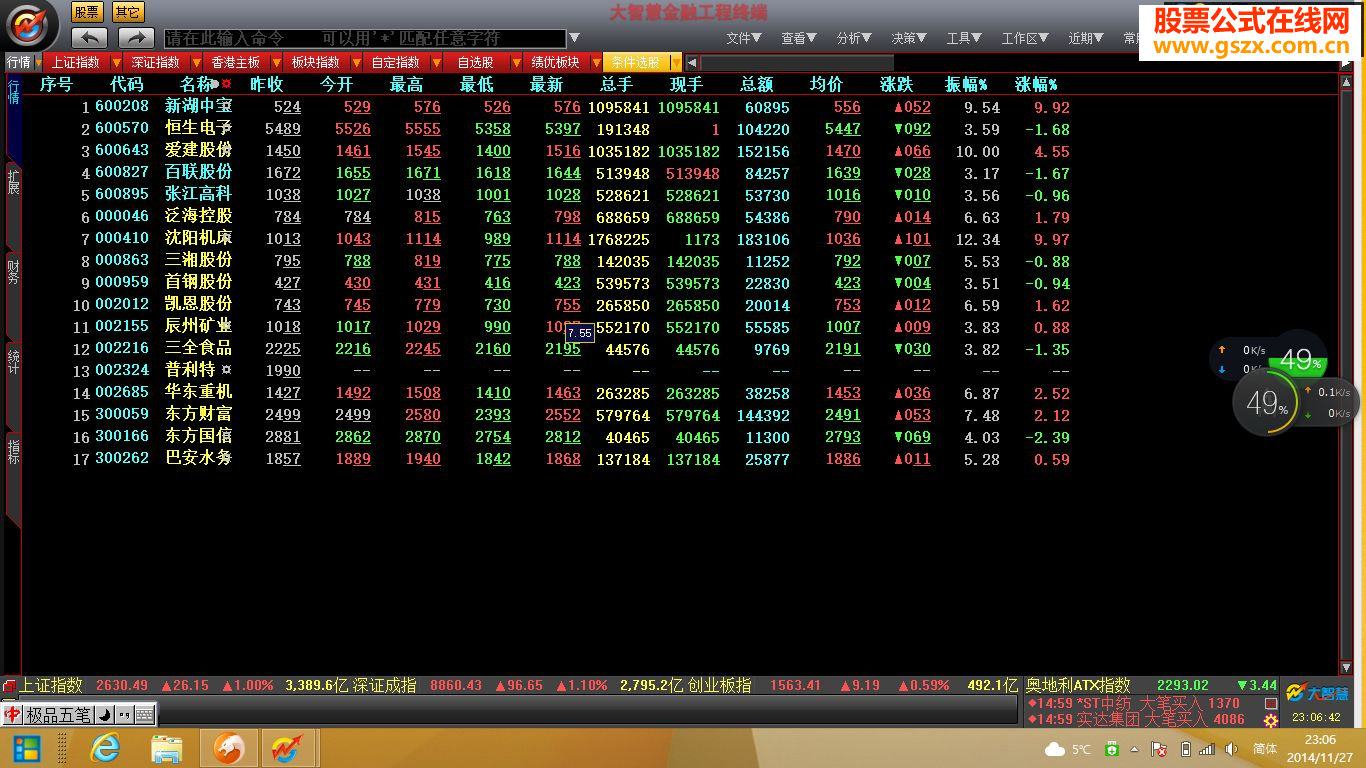Switch to the 上证指数 tab
This screenshot has height=768, width=1366.
[76, 62]
